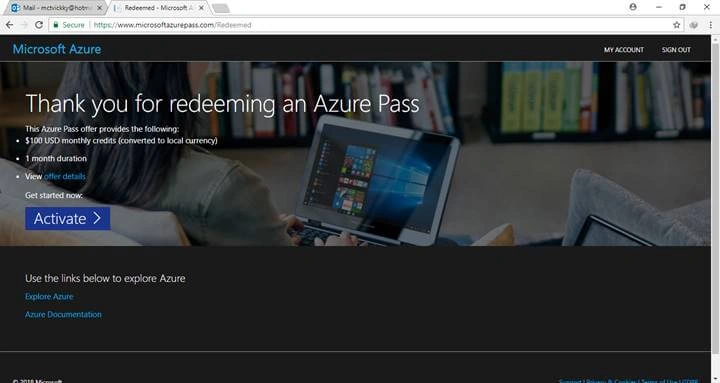Bookmark page with the star icon
Viewport: 720px width, 383px height.
676,25
